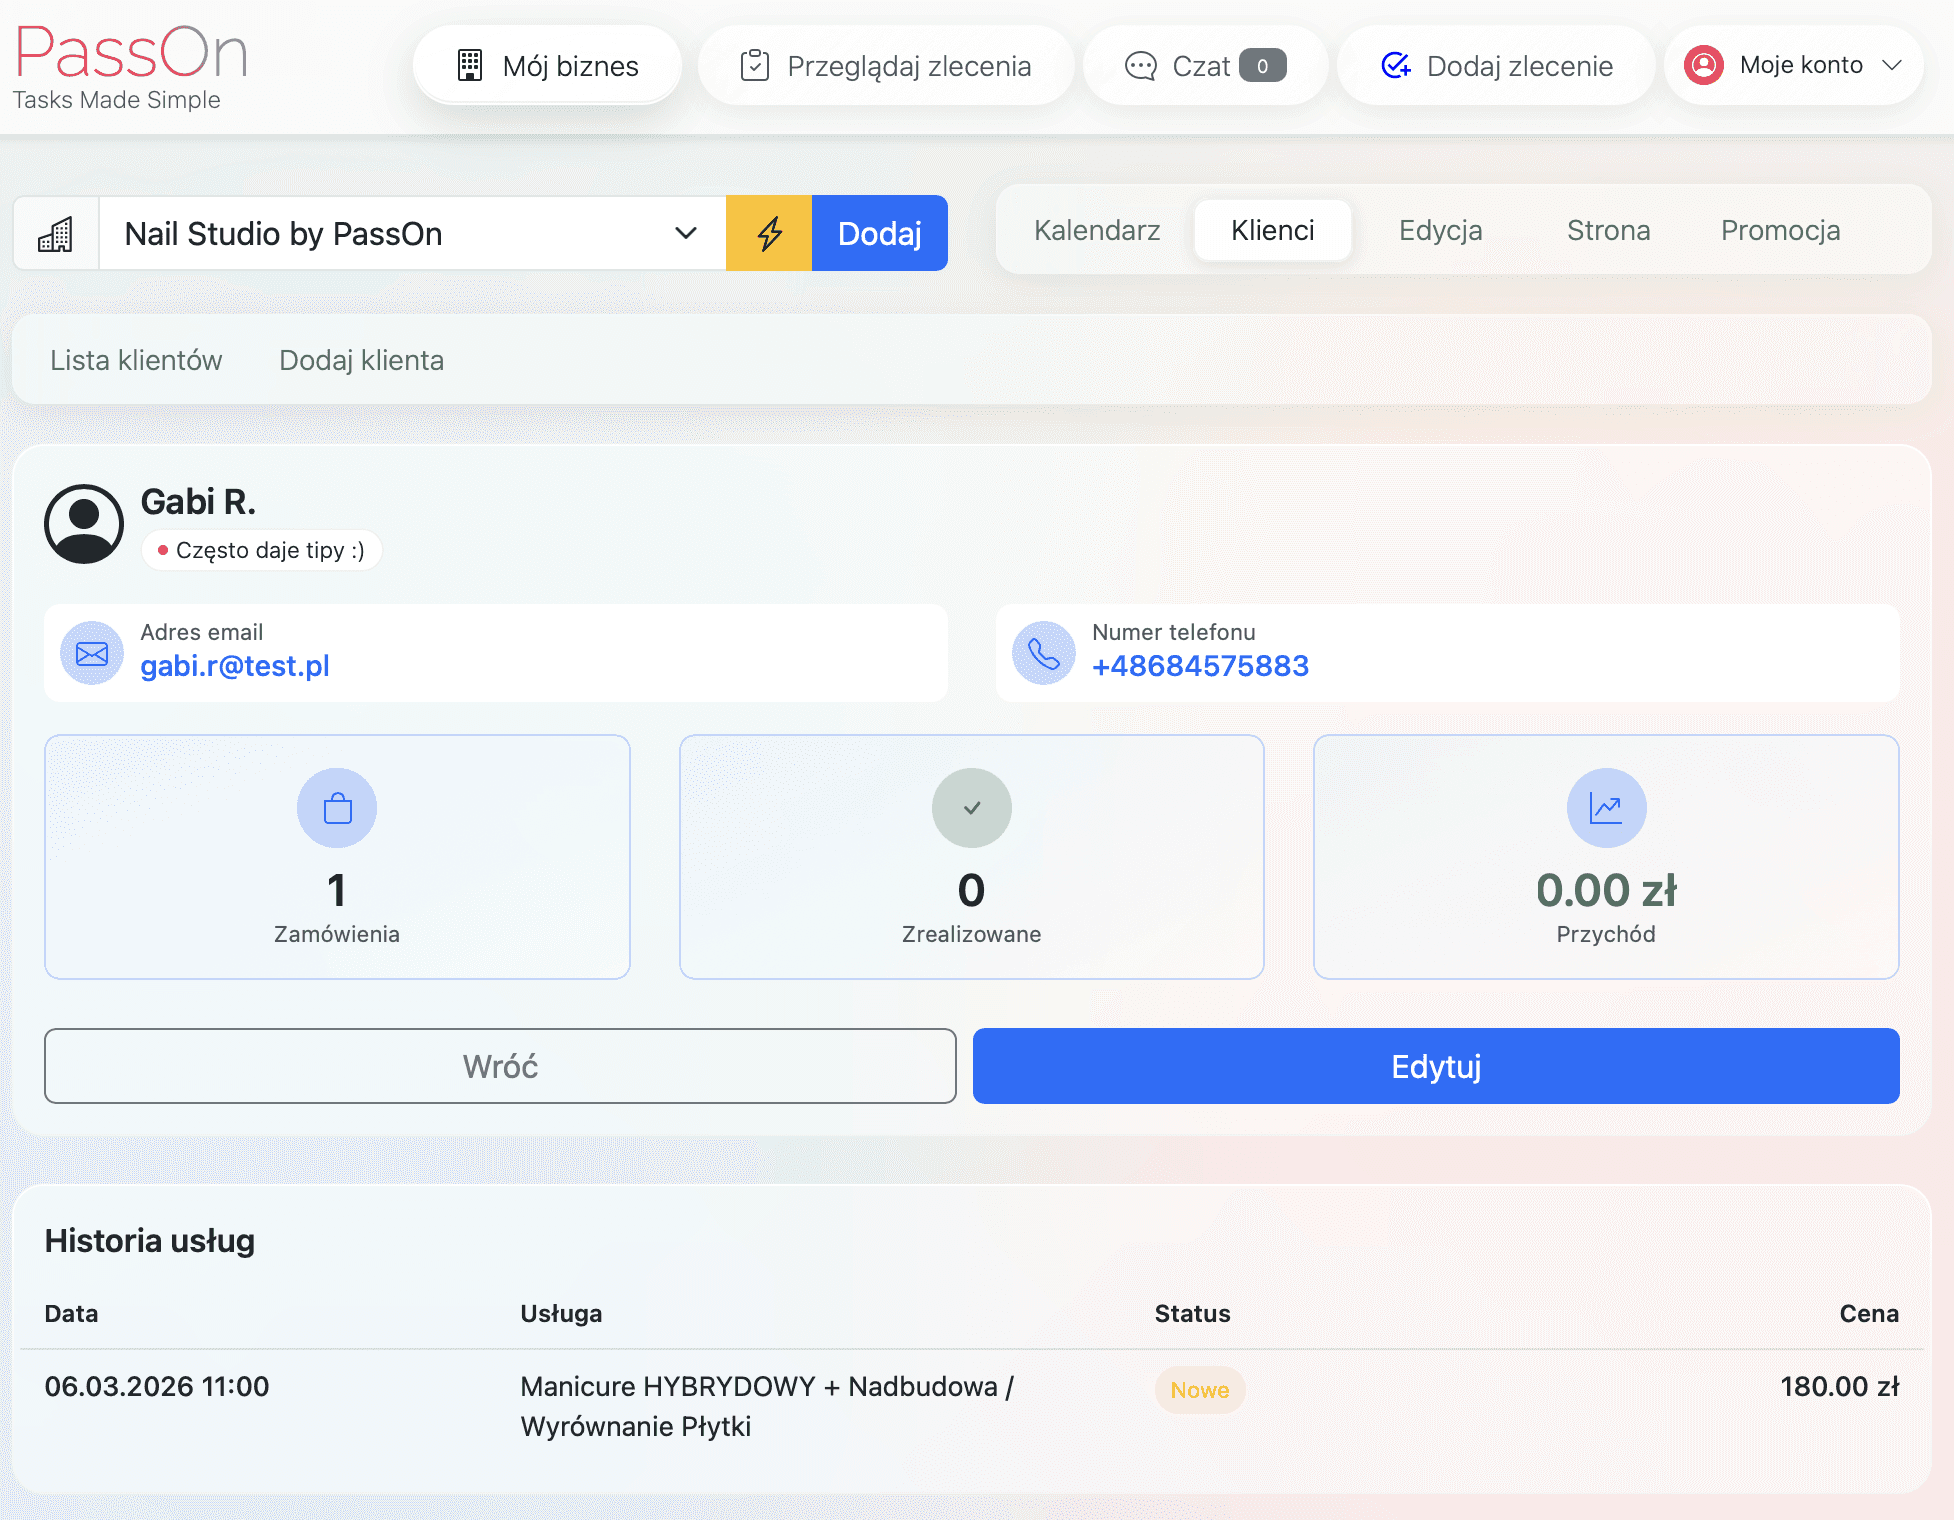
Task: Click the checkmark Zrealizowane icon
Action: pyautogui.click(x=971, y=808)
